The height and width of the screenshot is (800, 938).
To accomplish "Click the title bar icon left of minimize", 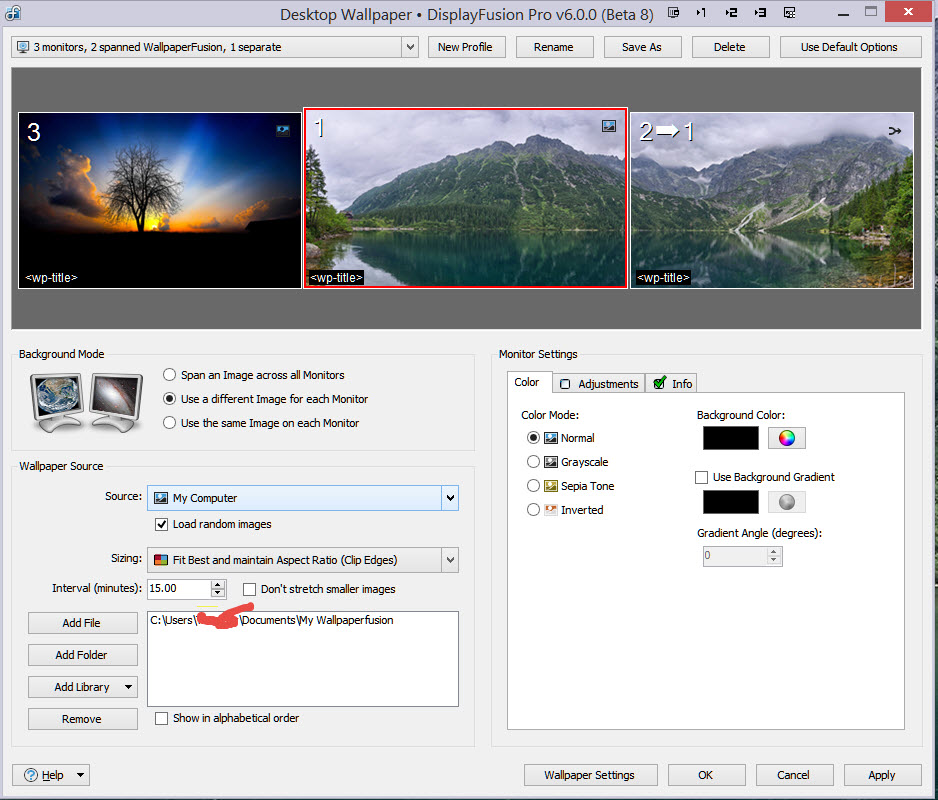I will click(790, 13).
